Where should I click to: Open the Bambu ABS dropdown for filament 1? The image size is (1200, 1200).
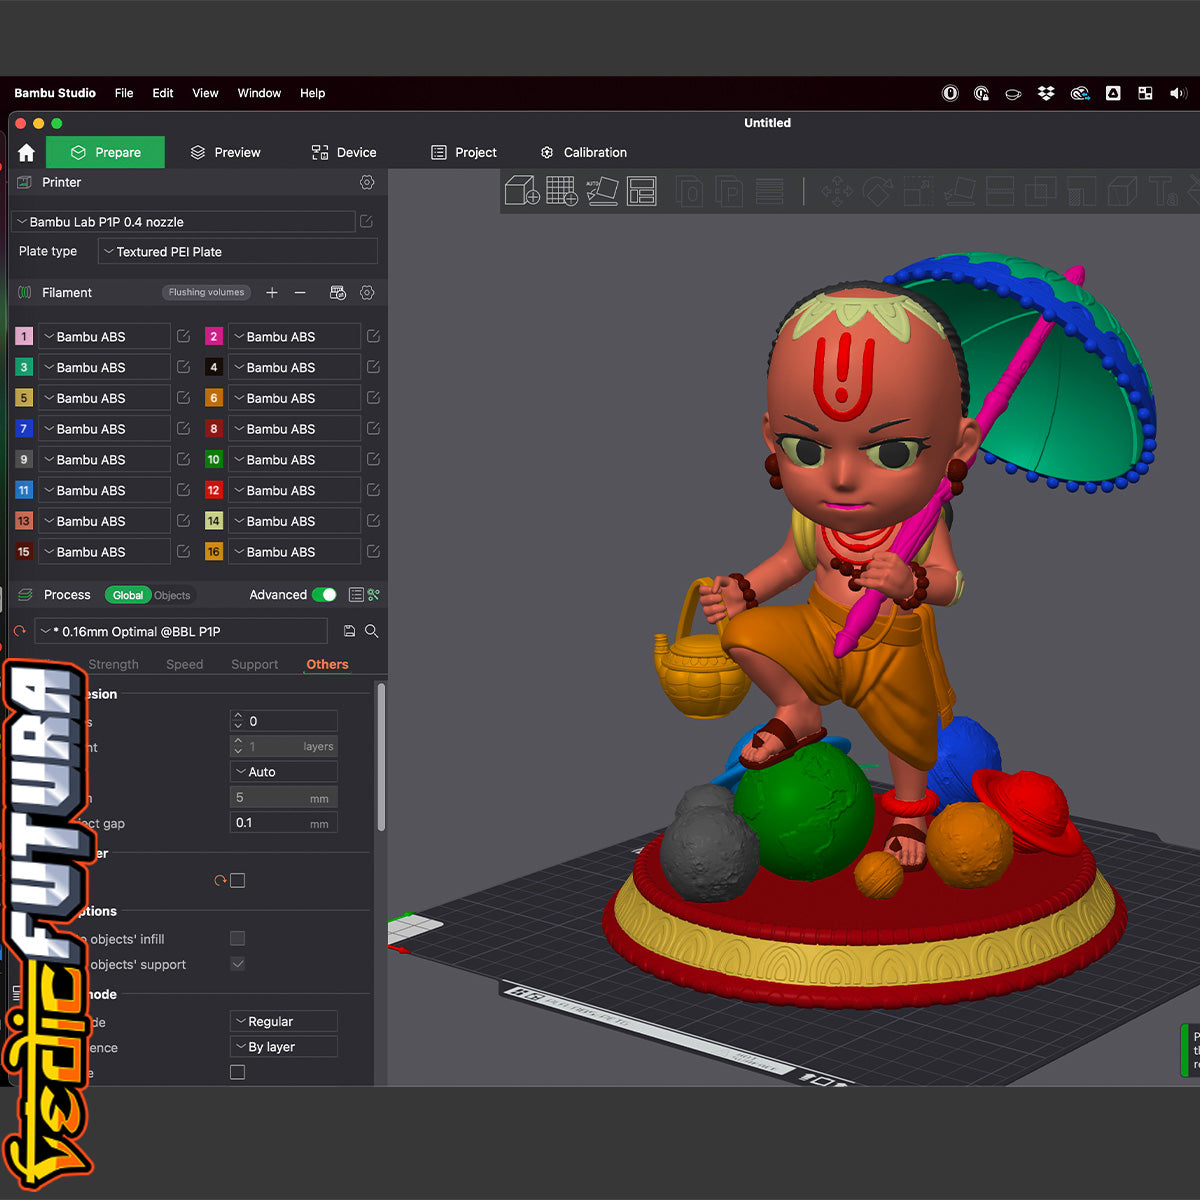(x=104, y=336)
